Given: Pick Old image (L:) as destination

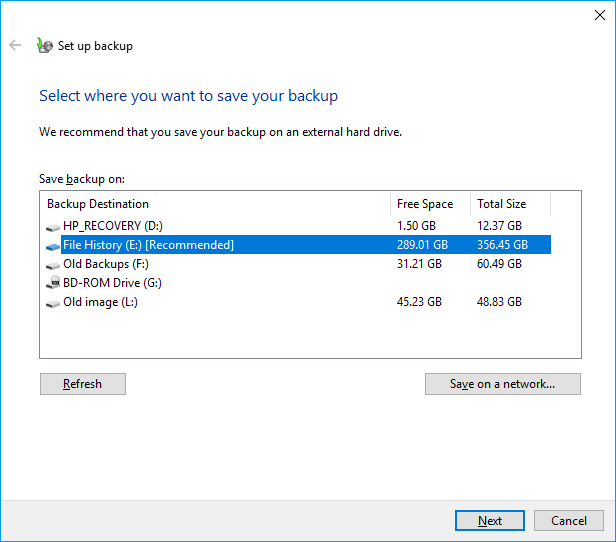Looking at the screenshot, I should 100,302.
